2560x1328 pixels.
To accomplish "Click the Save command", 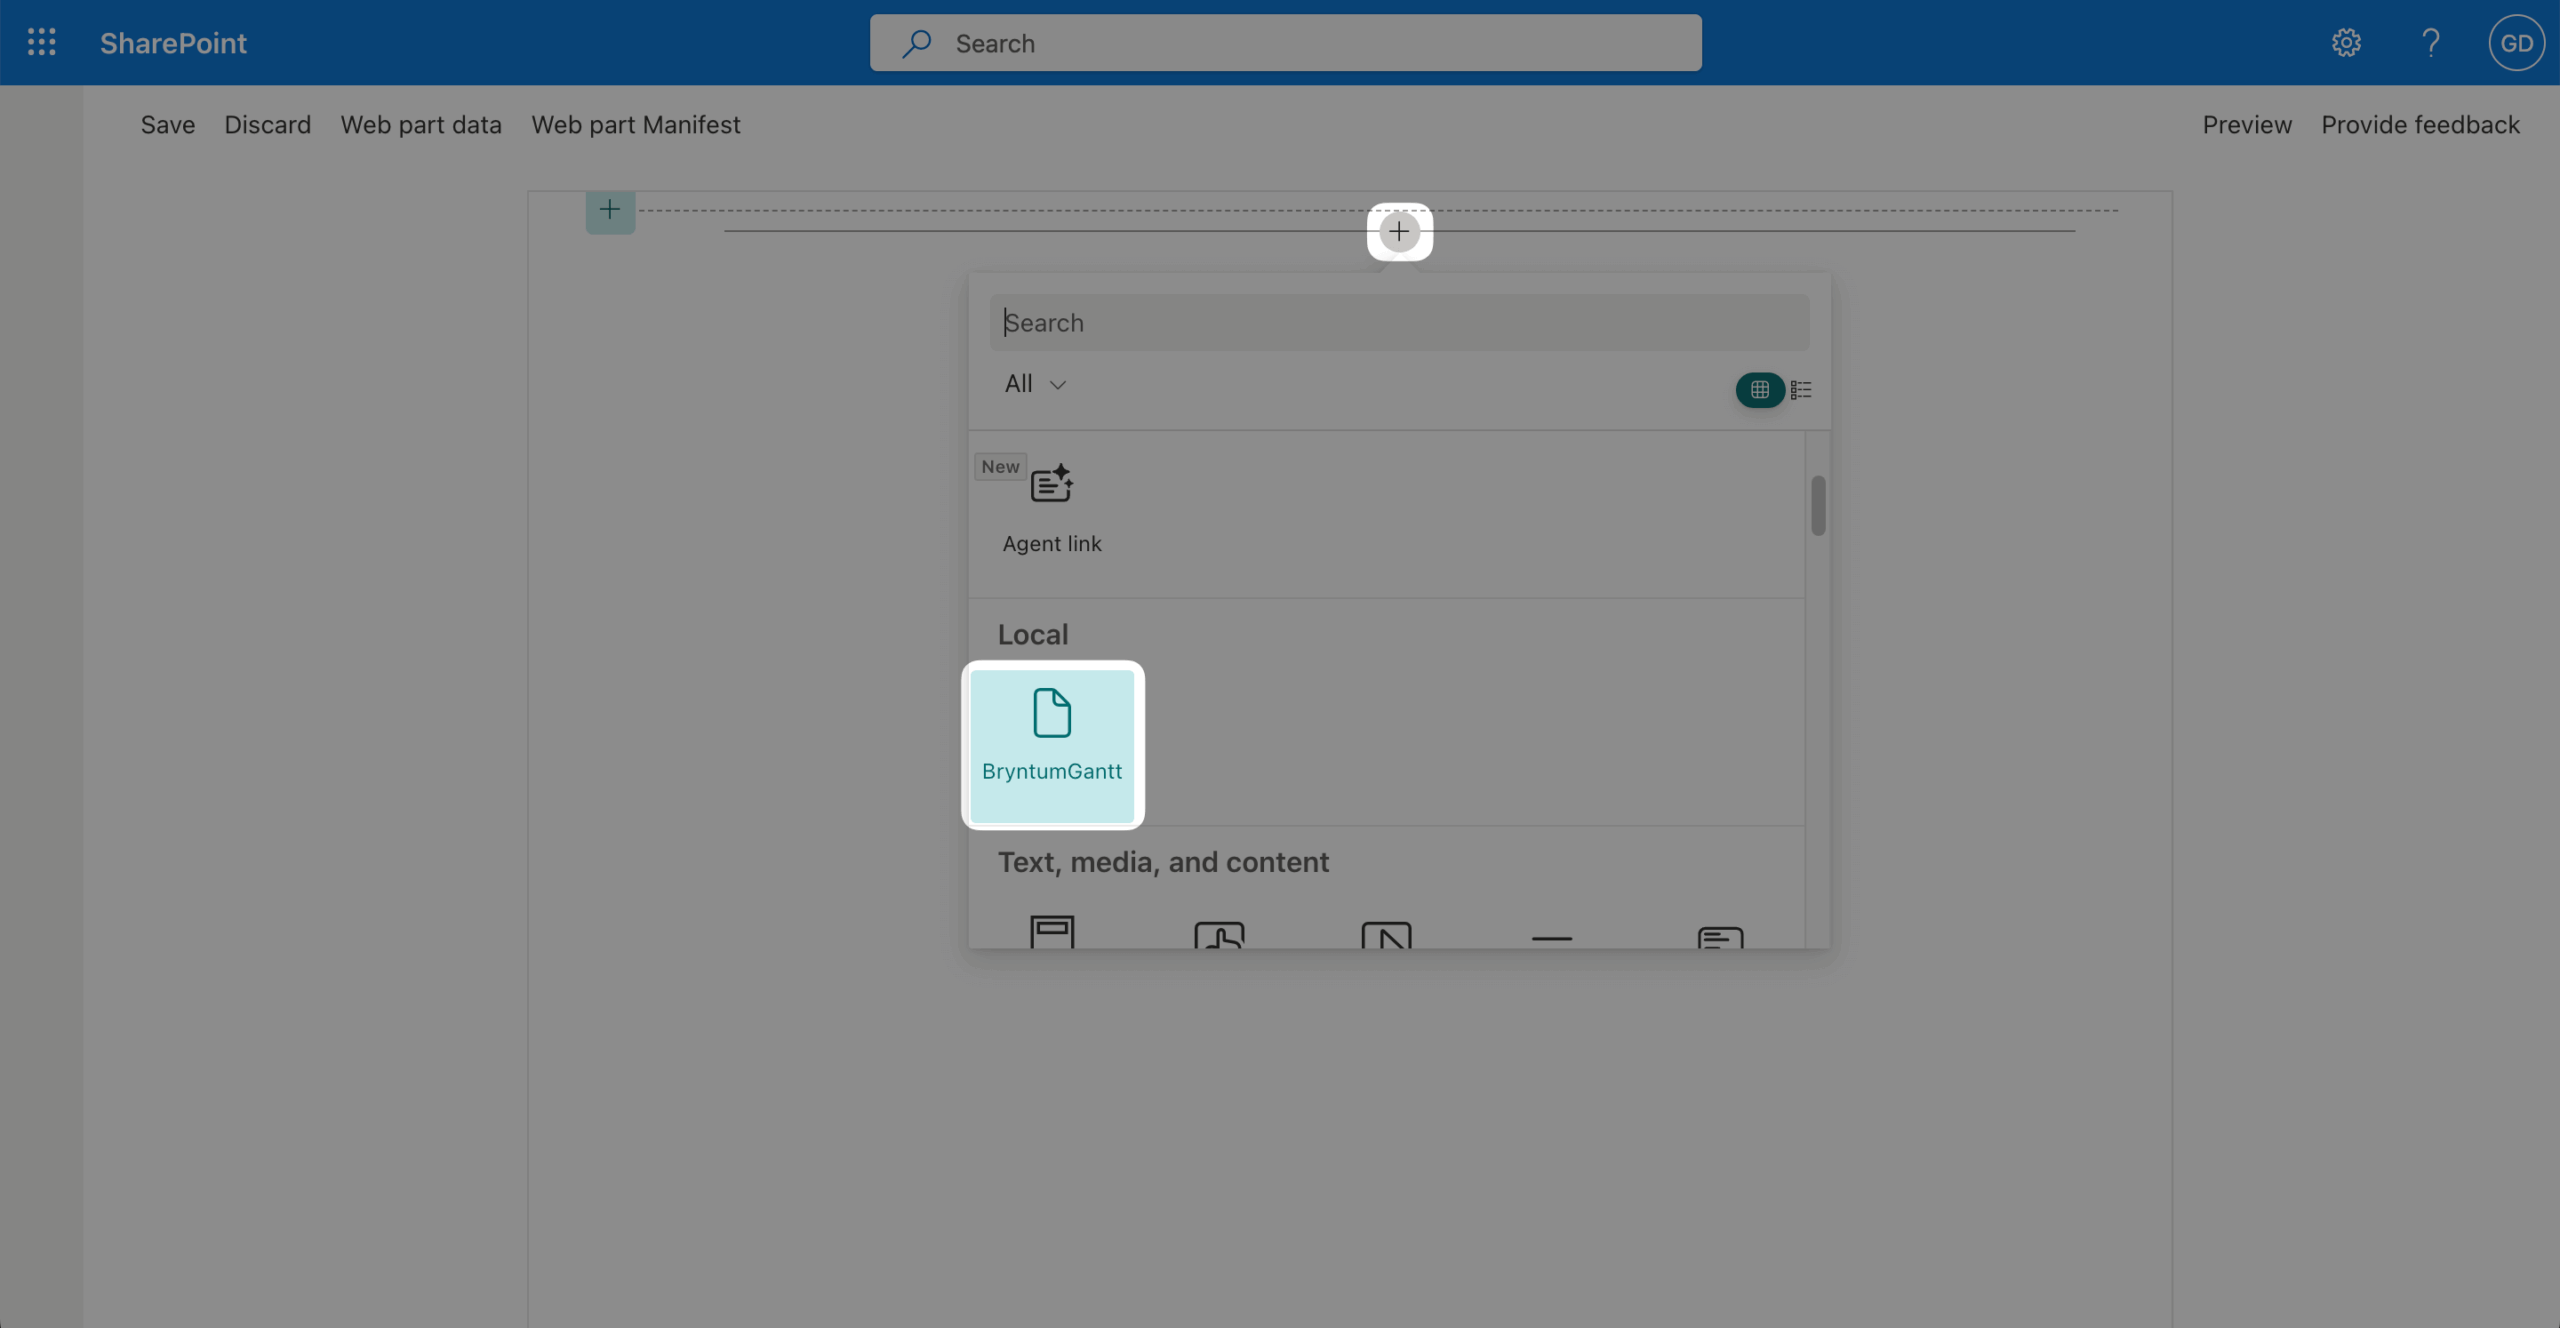I will click(167, 125).
